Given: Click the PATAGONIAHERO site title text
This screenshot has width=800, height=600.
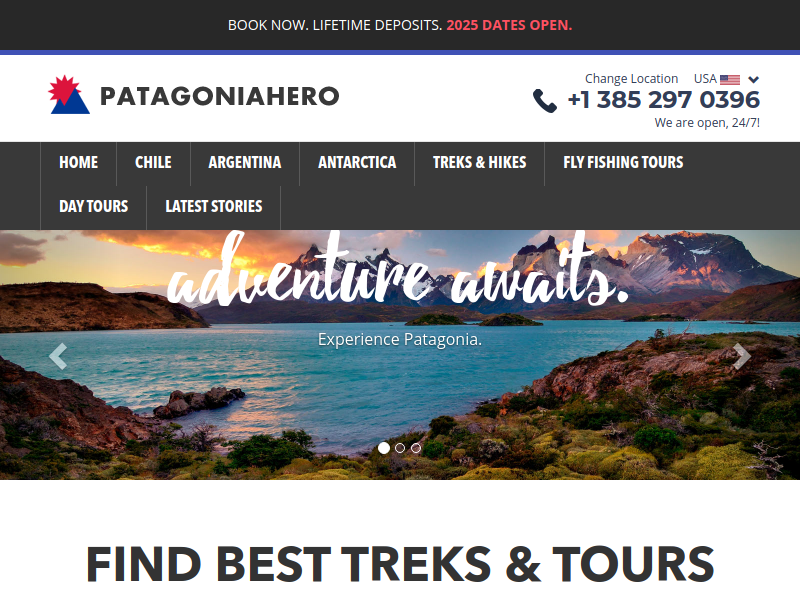Looking at the screenshot, I should pyautogui.click(x=219, y=96).
